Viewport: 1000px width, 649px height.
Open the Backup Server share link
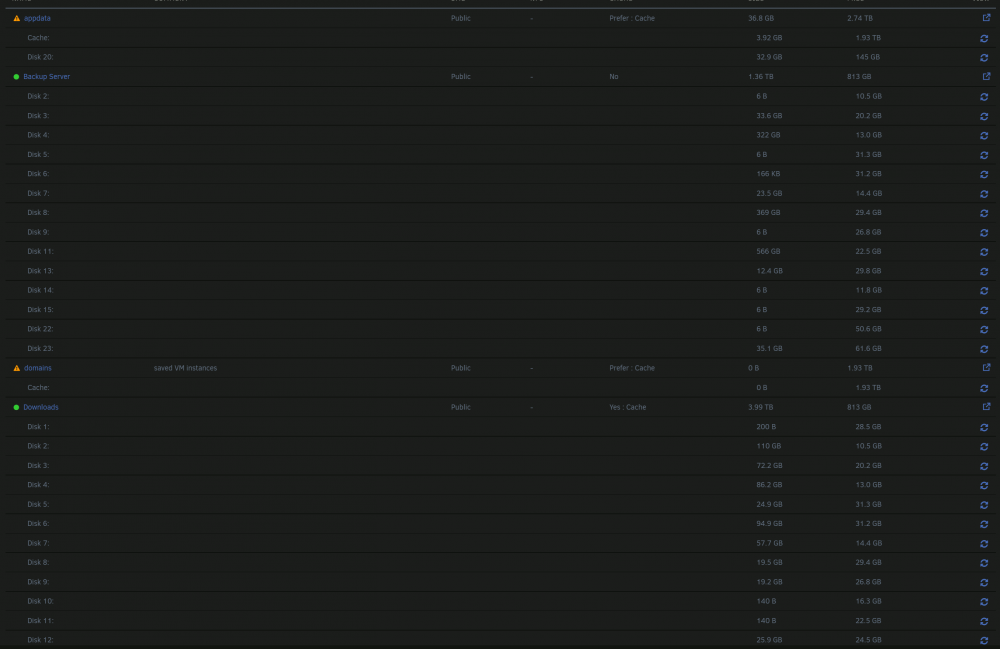pos(47,77)
